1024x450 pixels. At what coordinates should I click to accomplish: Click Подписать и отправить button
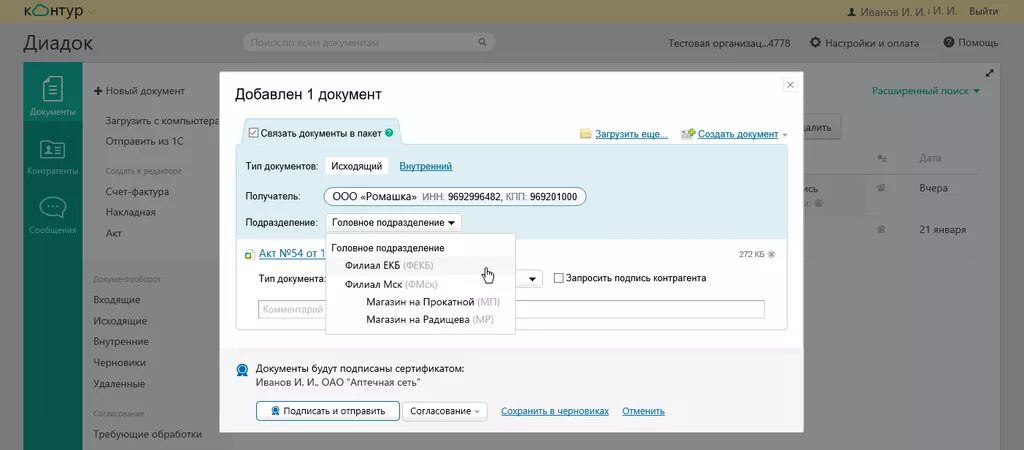(x=327, y=411)
